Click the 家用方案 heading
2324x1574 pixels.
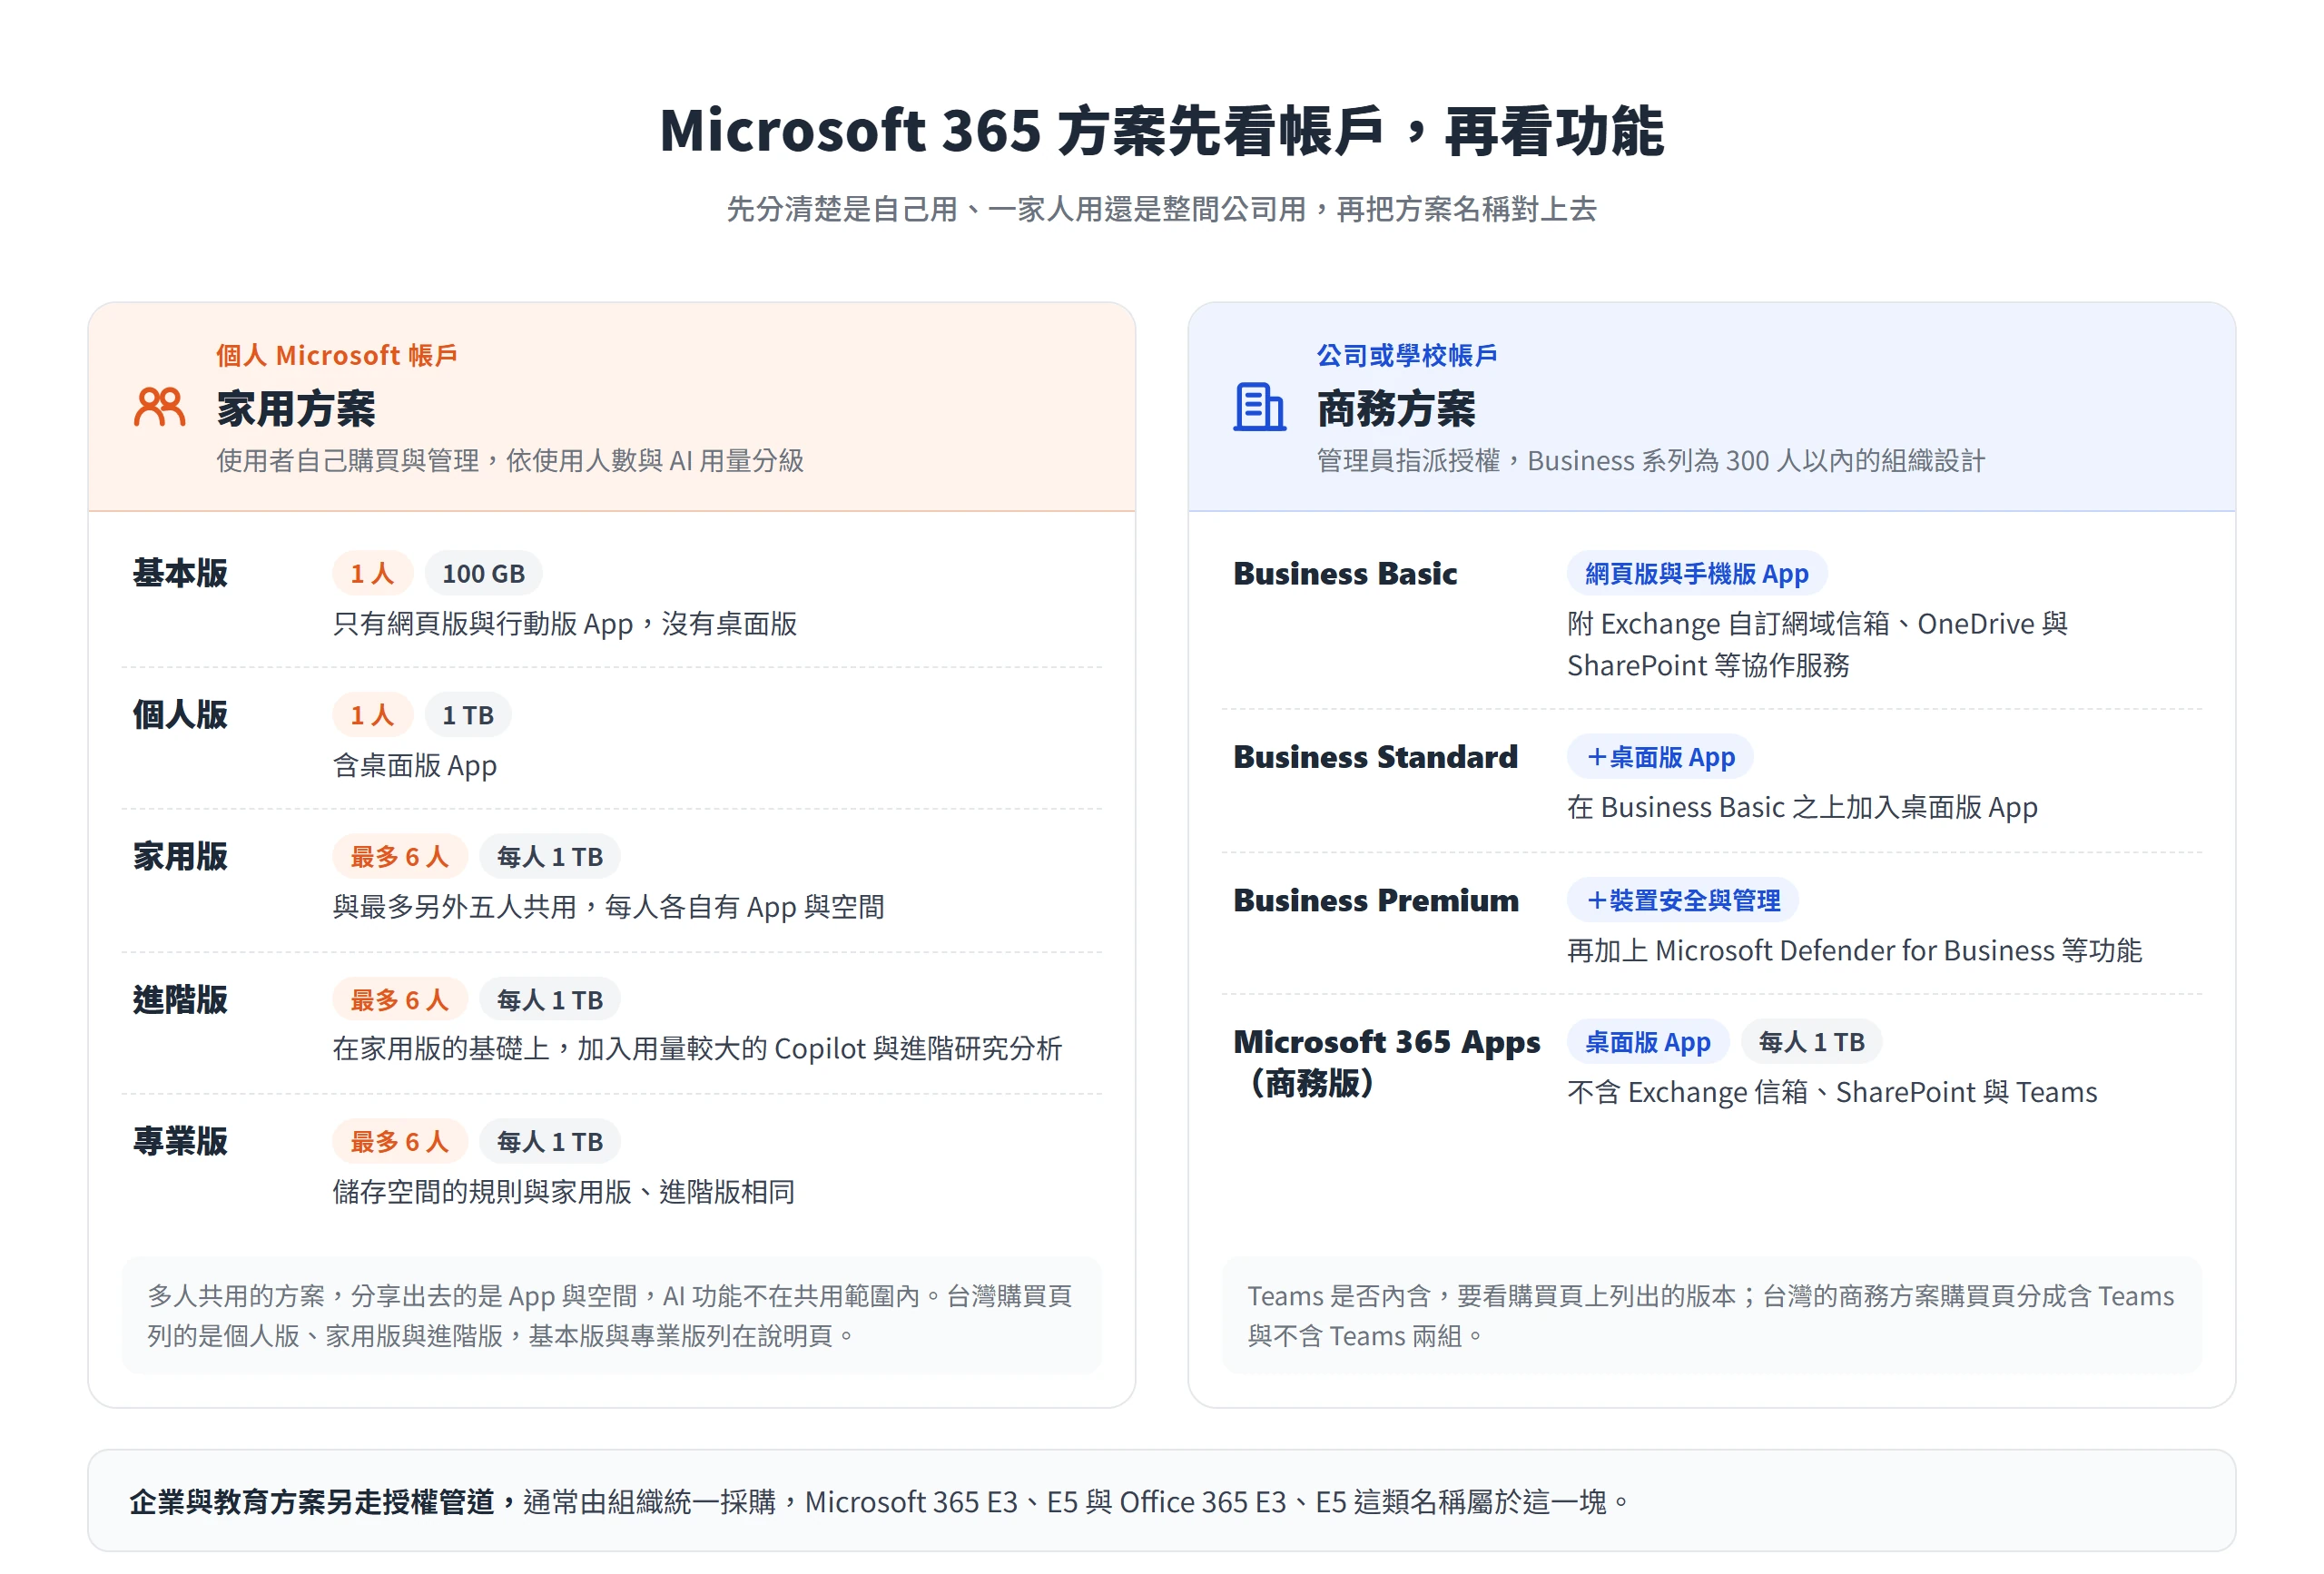click(x=296, y=408)
